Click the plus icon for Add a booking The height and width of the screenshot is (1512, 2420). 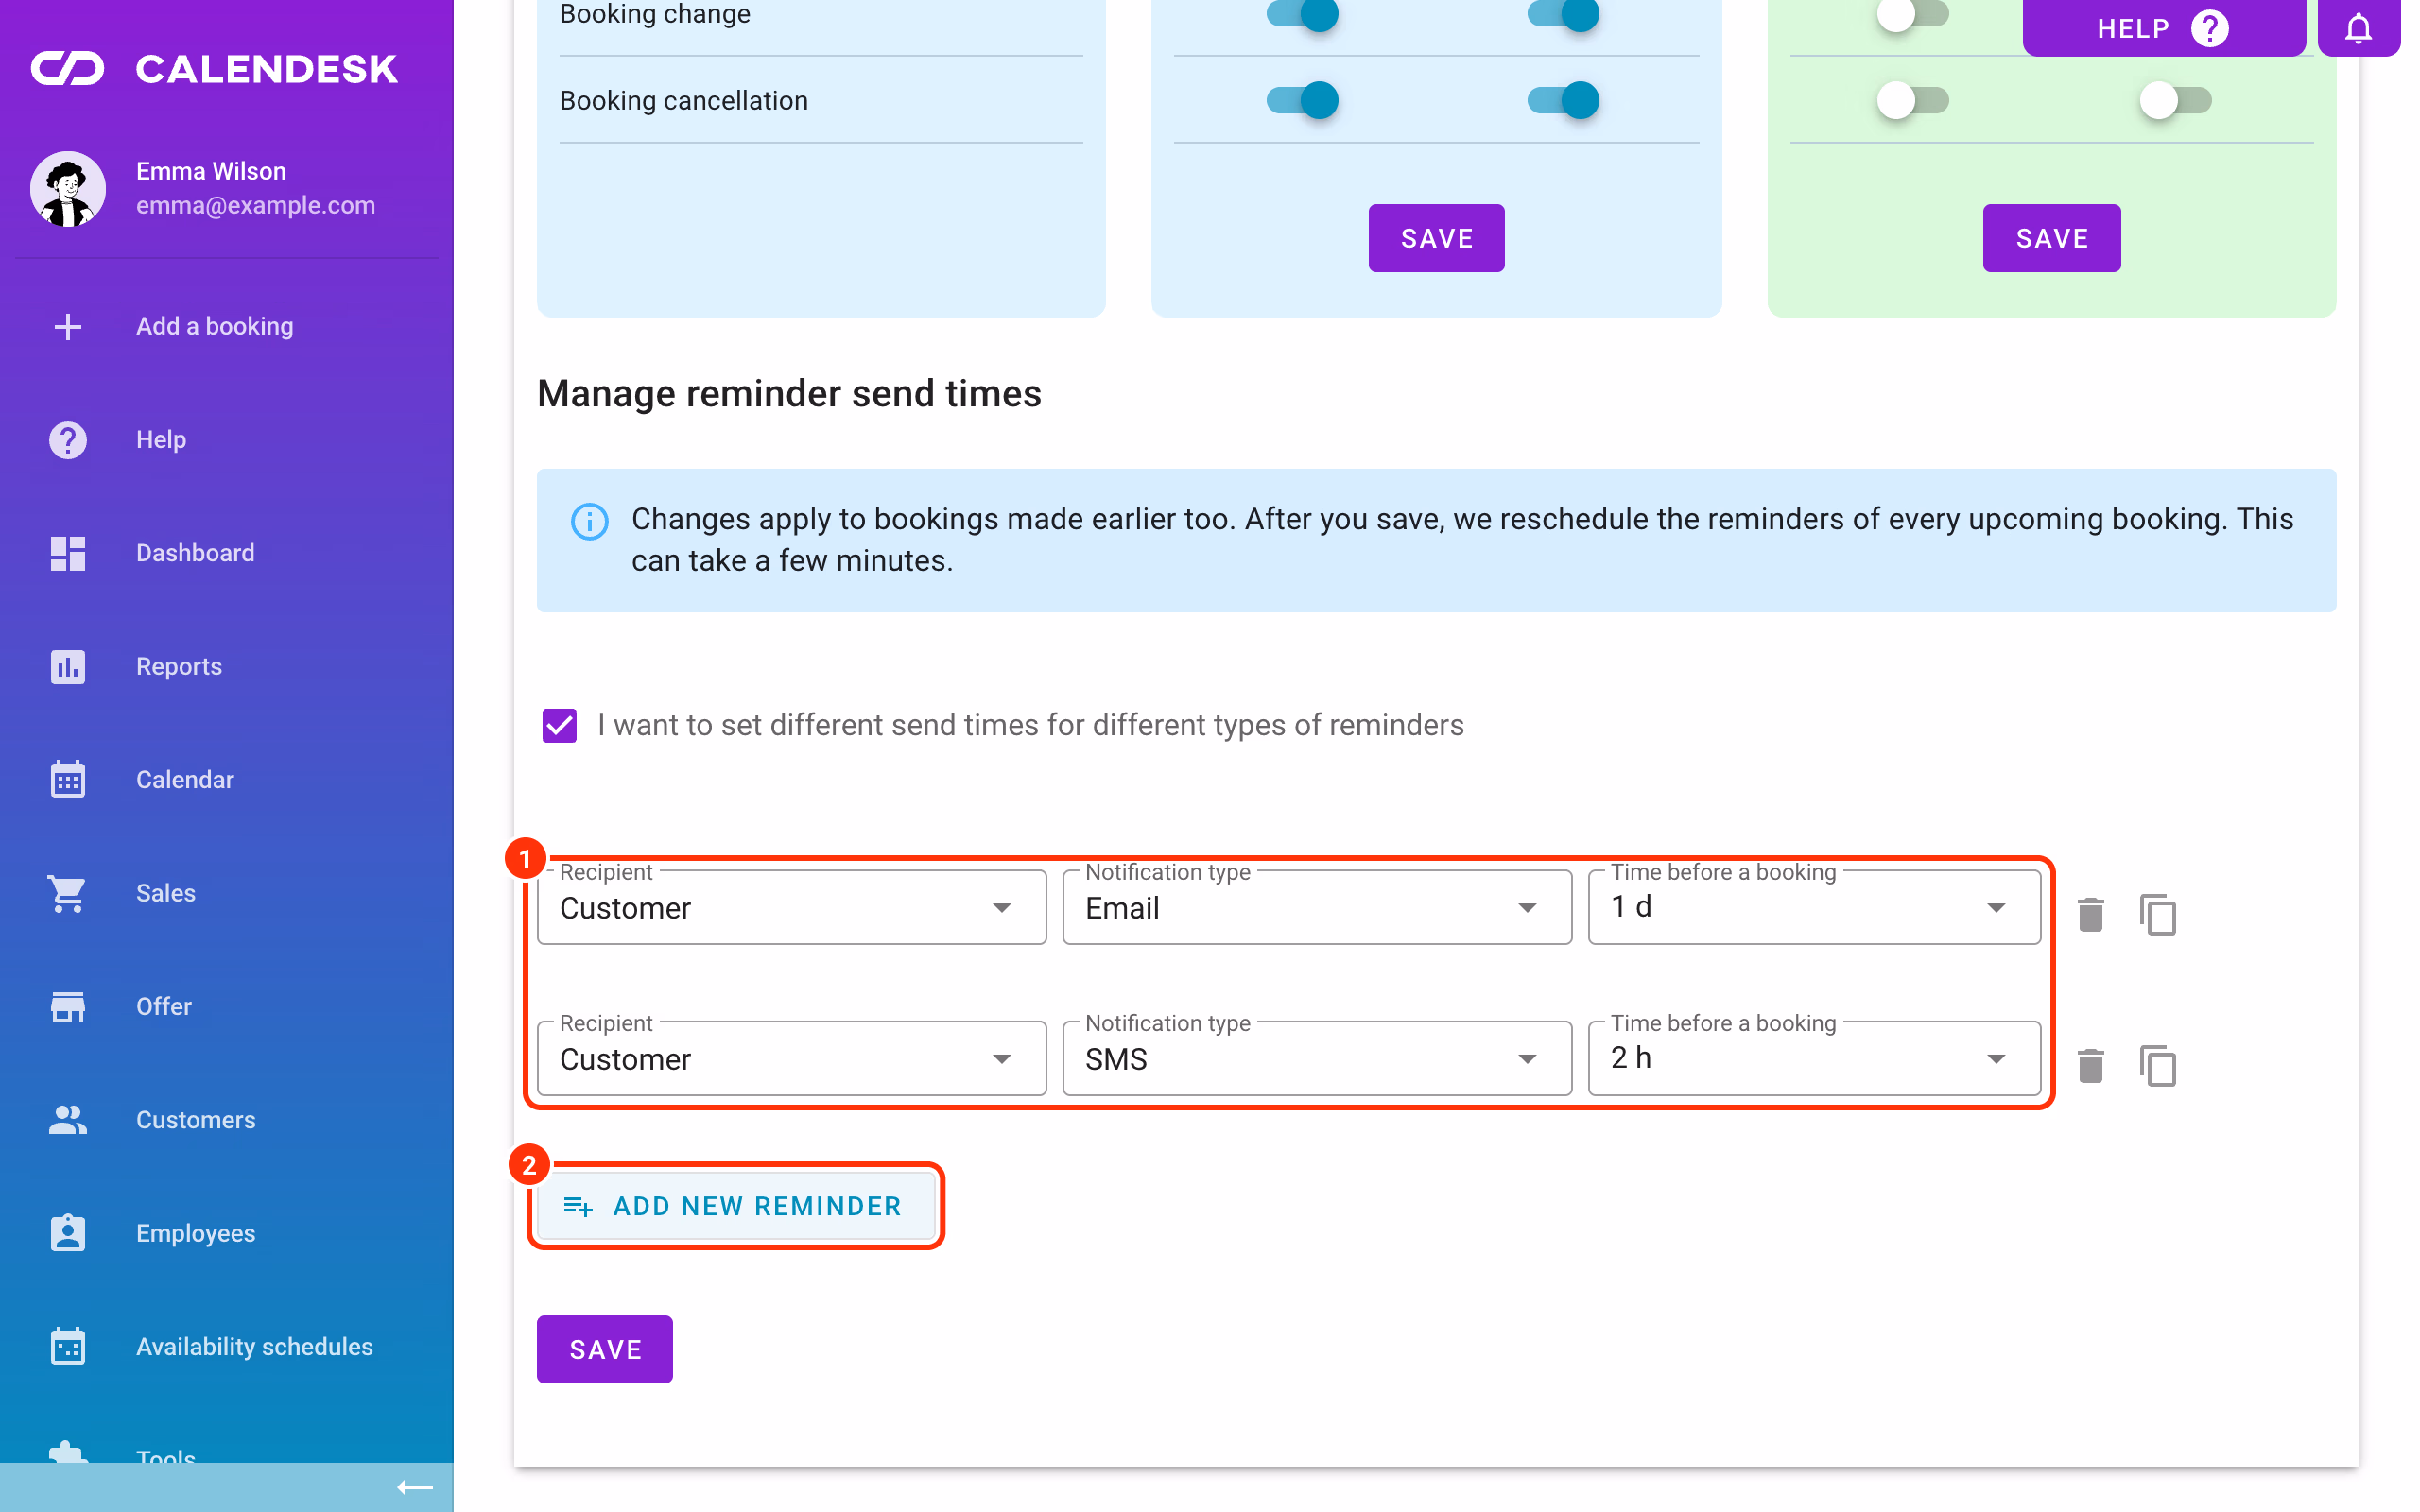68,326
